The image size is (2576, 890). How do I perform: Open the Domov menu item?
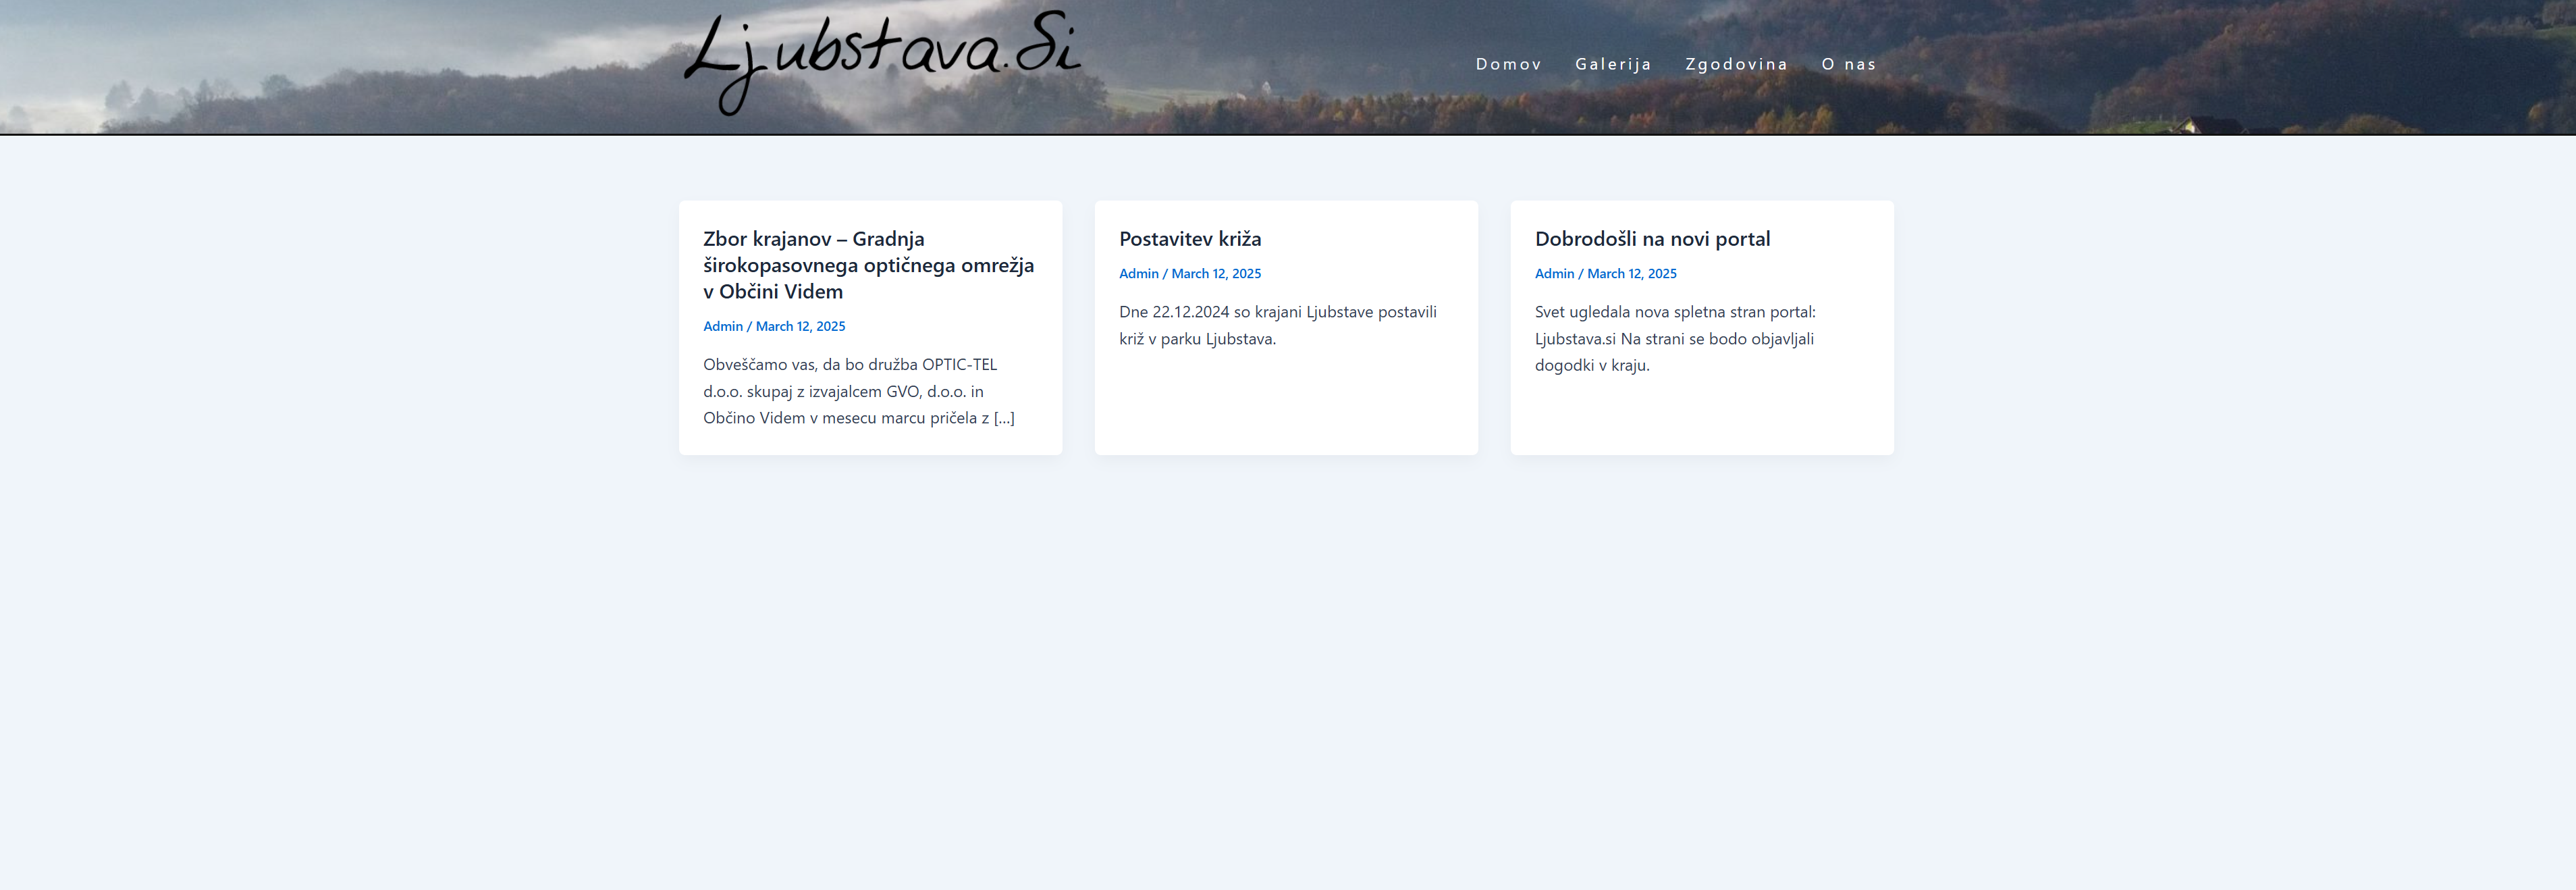point(1508,64)
